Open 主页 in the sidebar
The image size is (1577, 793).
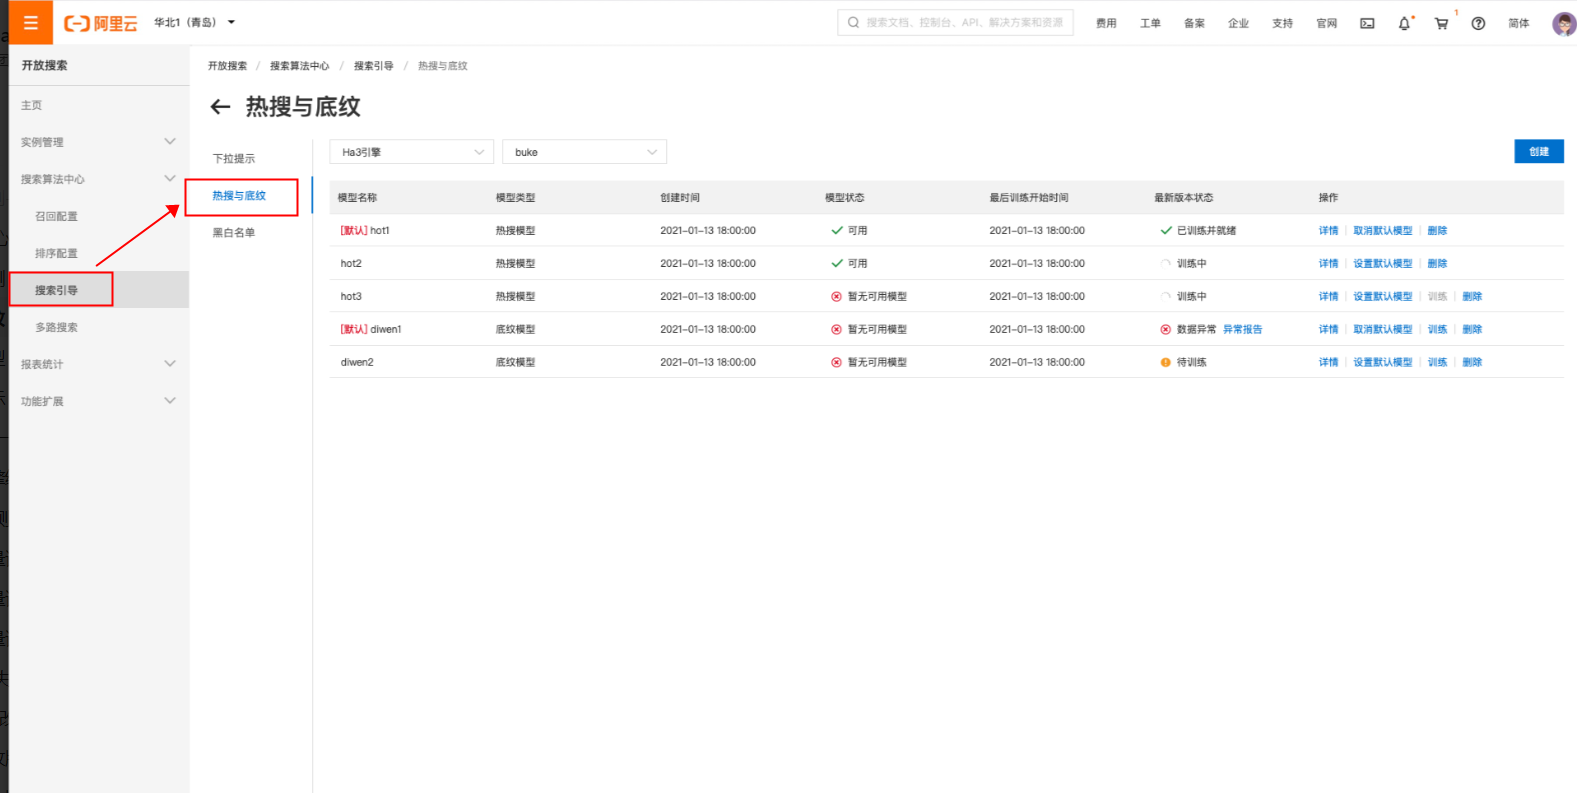(x=32, y=105)
